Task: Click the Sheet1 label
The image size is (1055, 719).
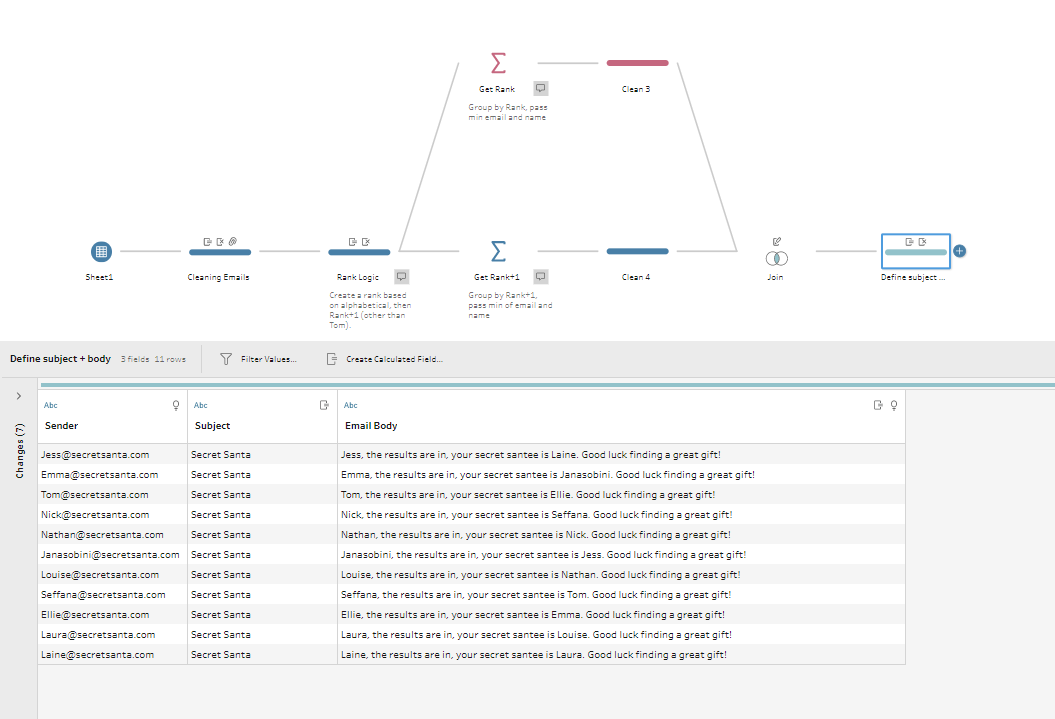Action: [100, 277]
